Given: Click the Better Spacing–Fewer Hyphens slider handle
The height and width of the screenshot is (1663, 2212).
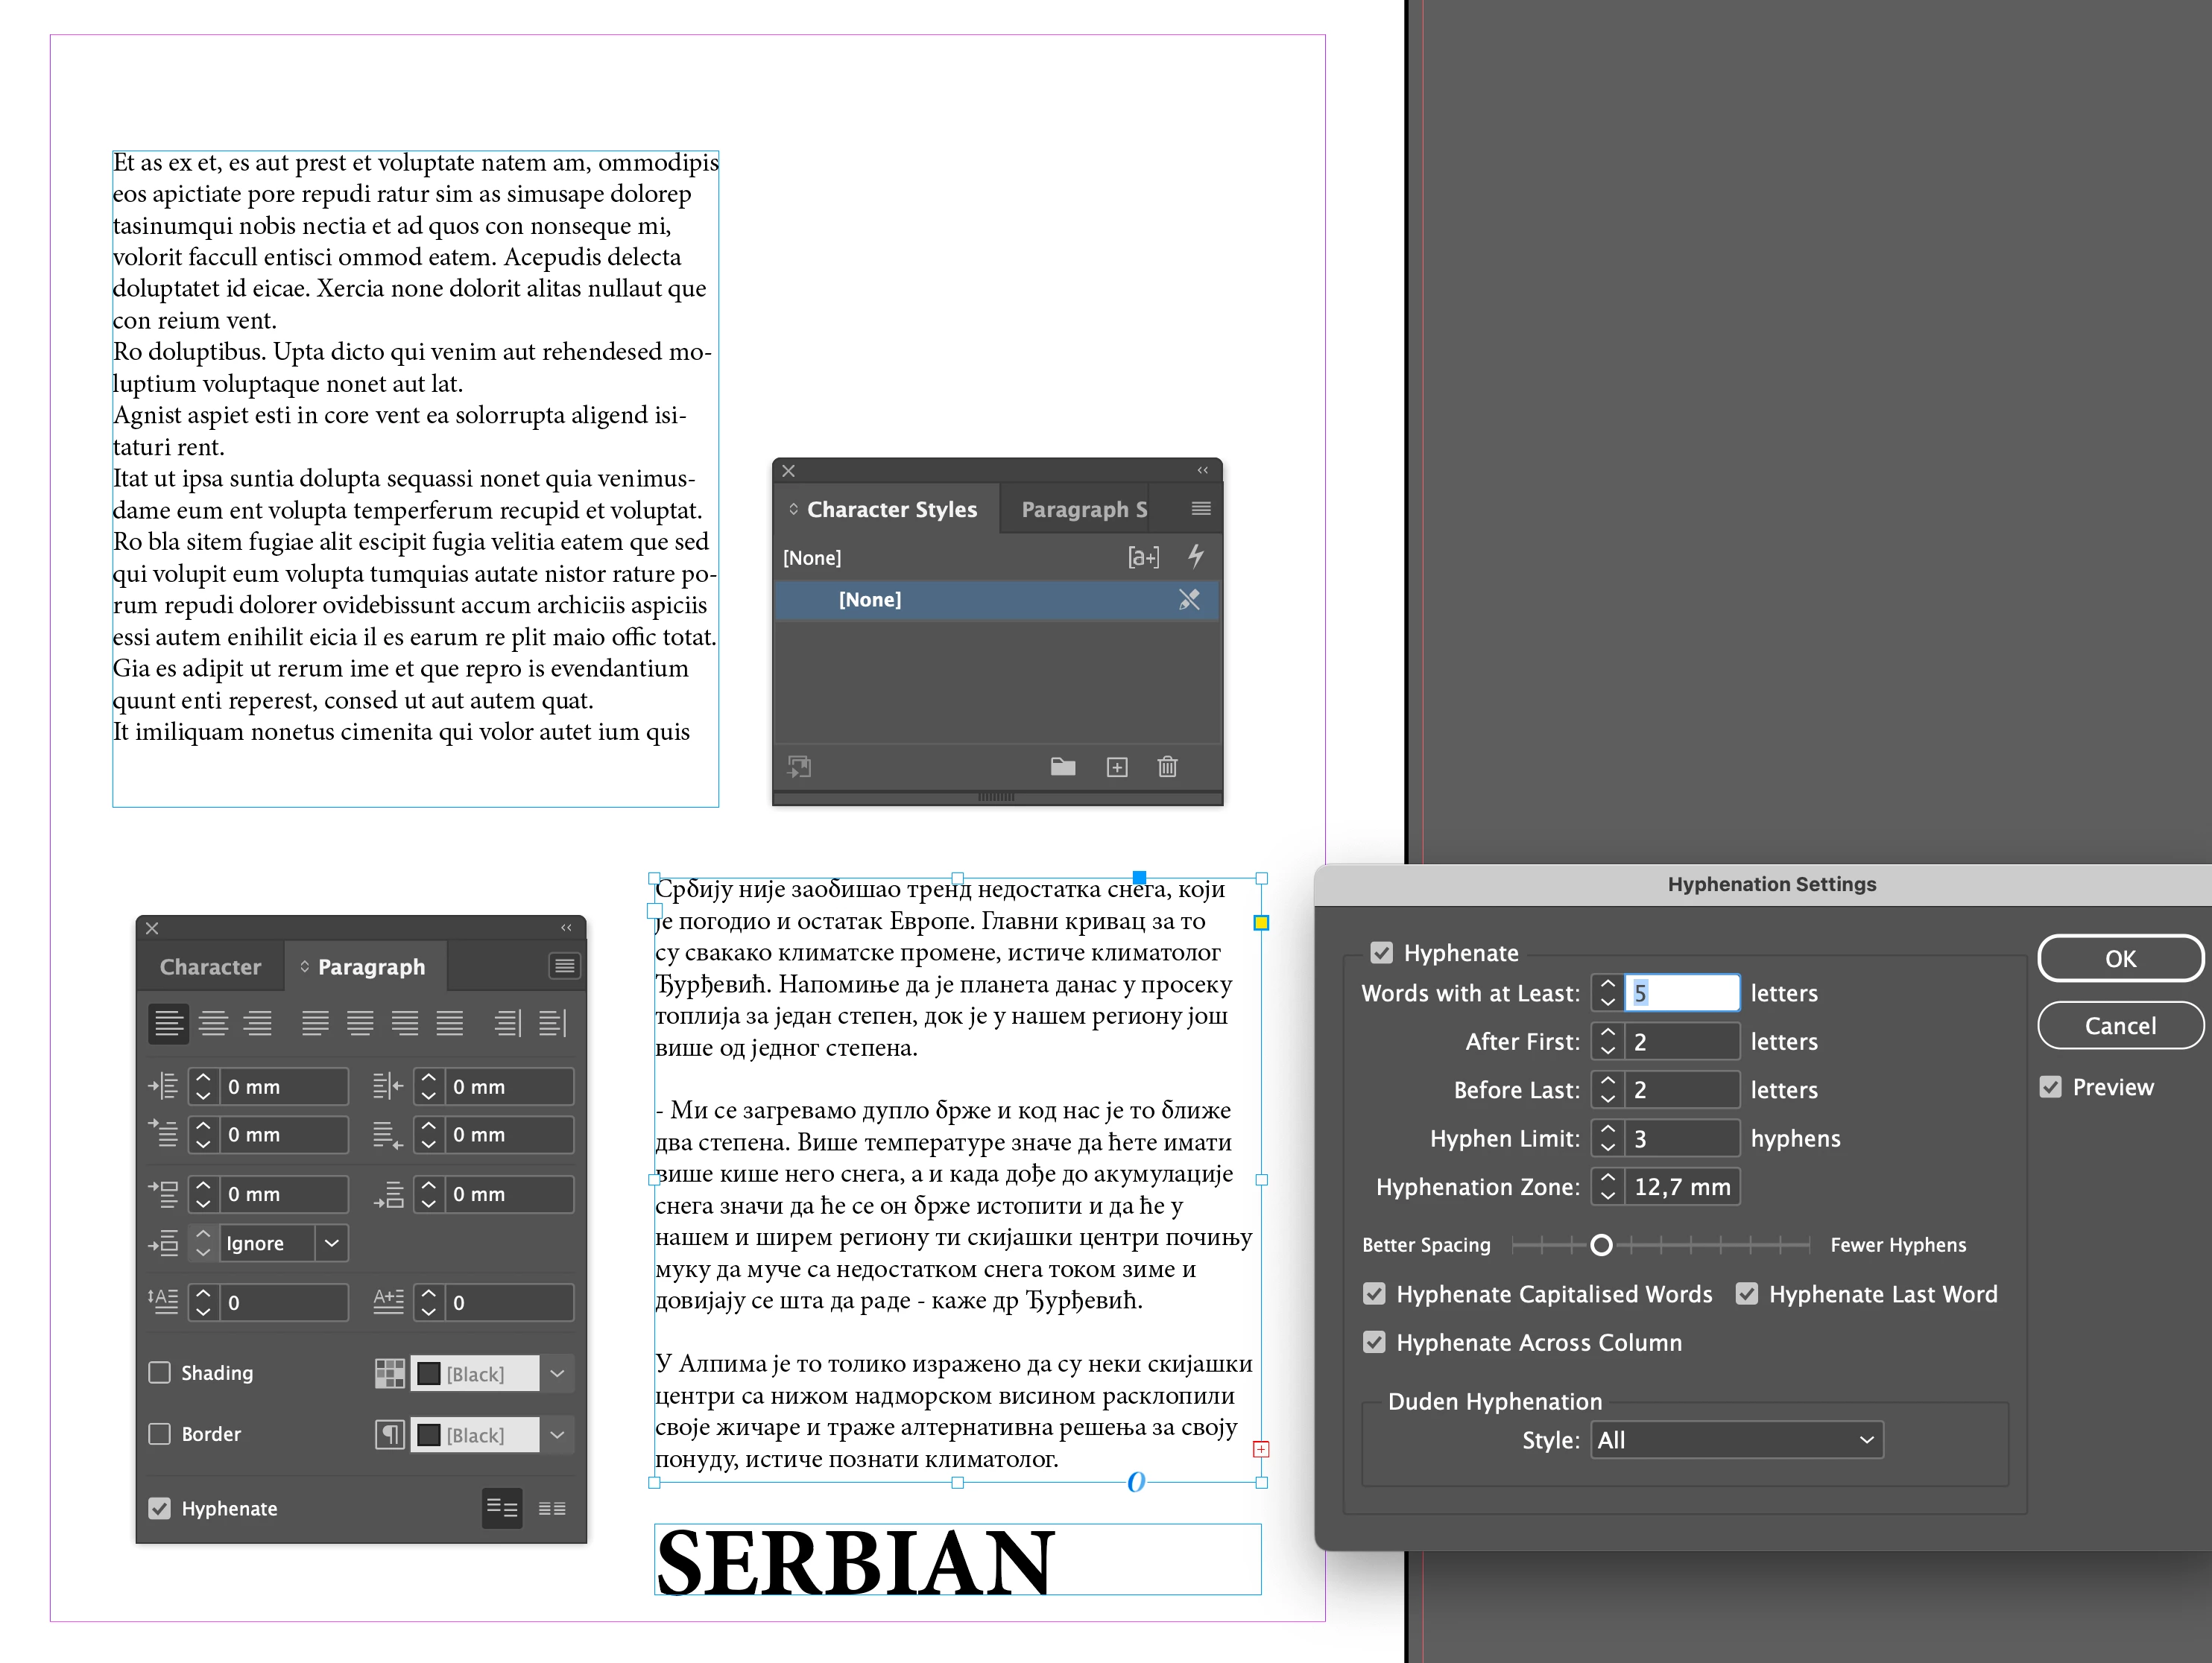Looking at the screenshot, I should tap(1601, 1245).
